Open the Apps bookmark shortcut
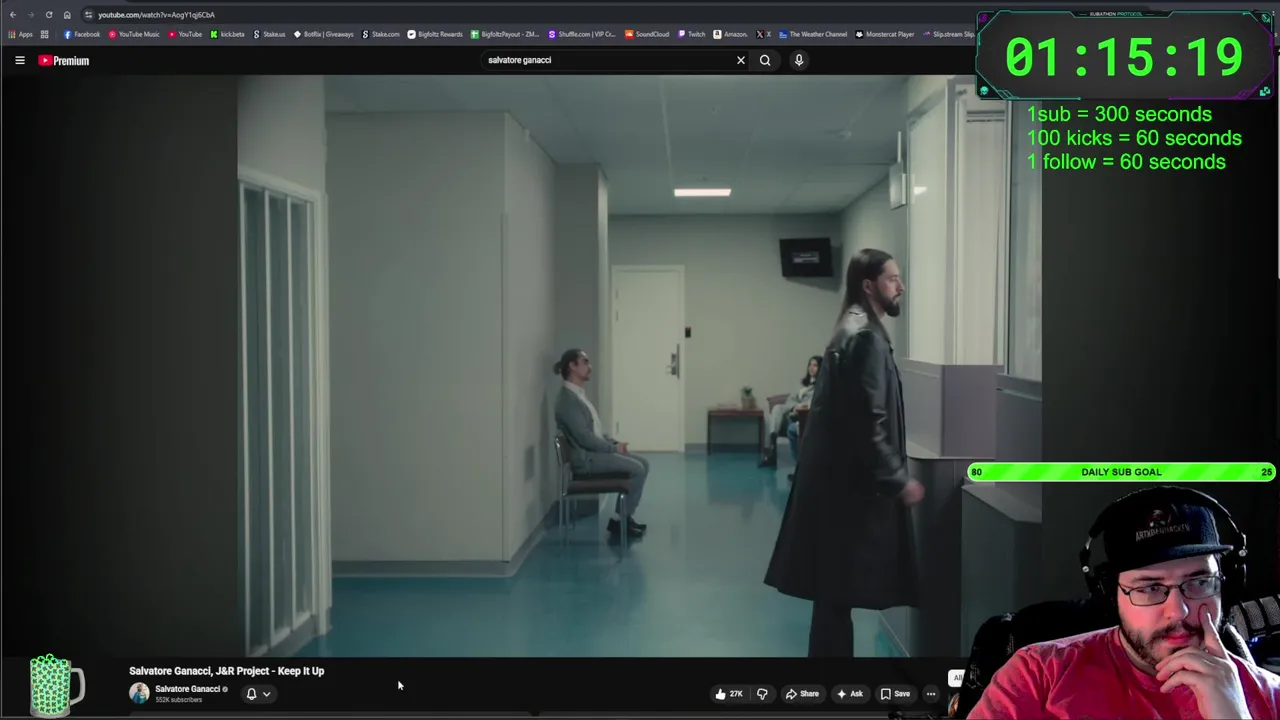The image size is (1280, 720). tap(21, 34)
